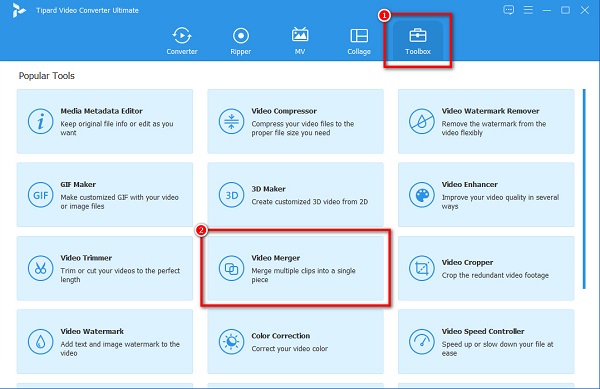
Task: Open the Toolbox tab icon
Action: (x=418, y=36)
